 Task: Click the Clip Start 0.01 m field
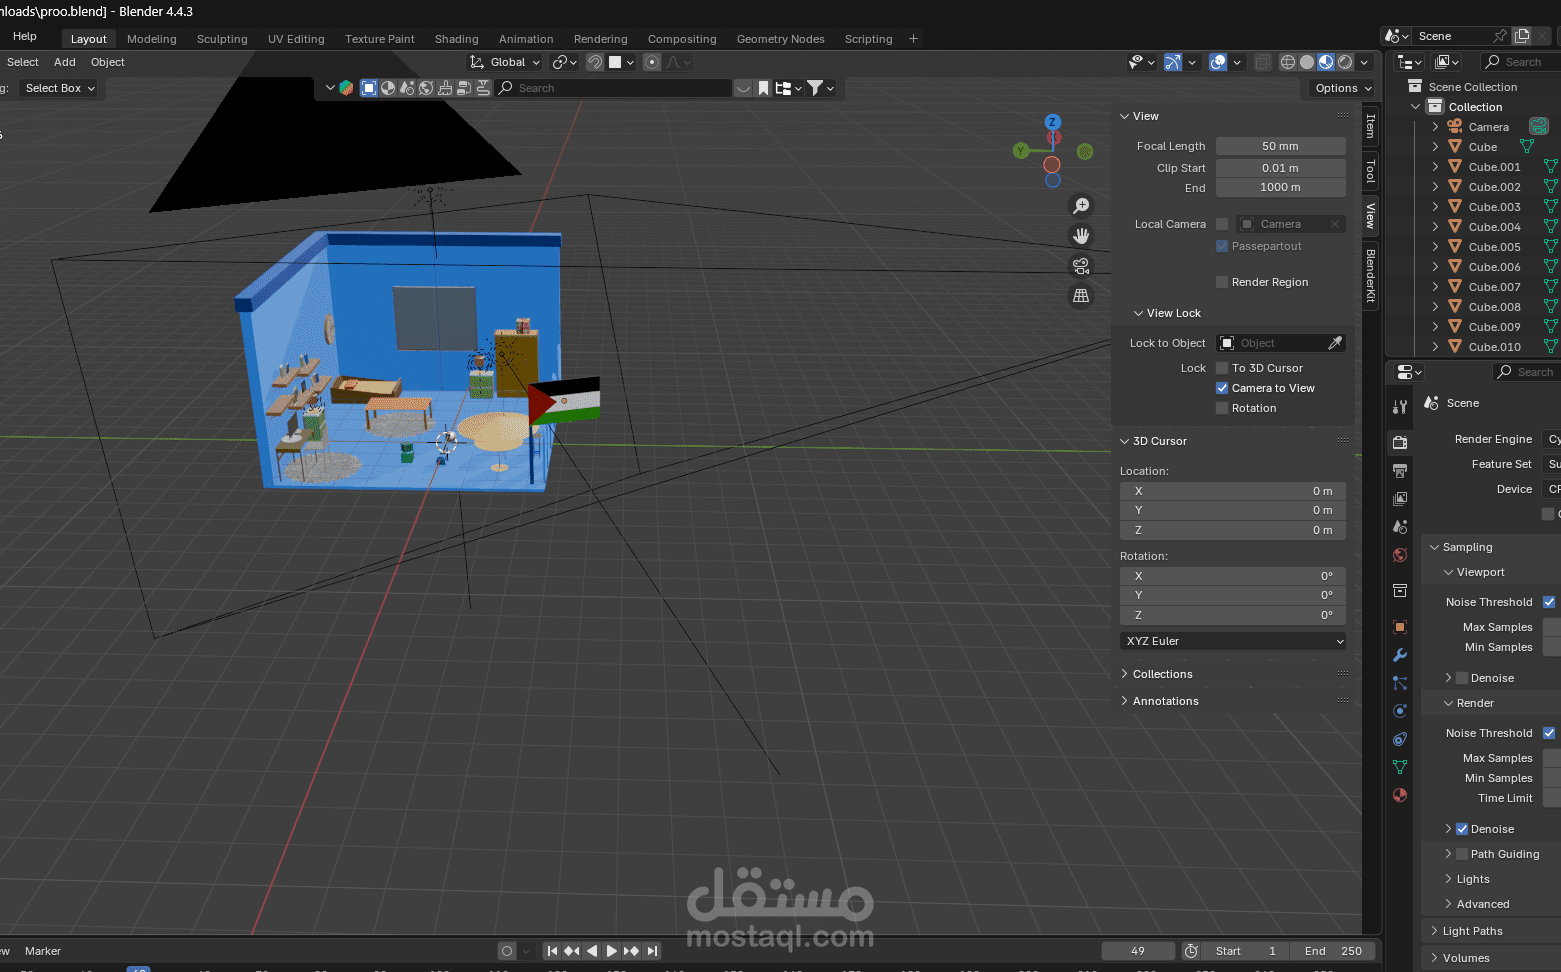(x=1281, y=168)
